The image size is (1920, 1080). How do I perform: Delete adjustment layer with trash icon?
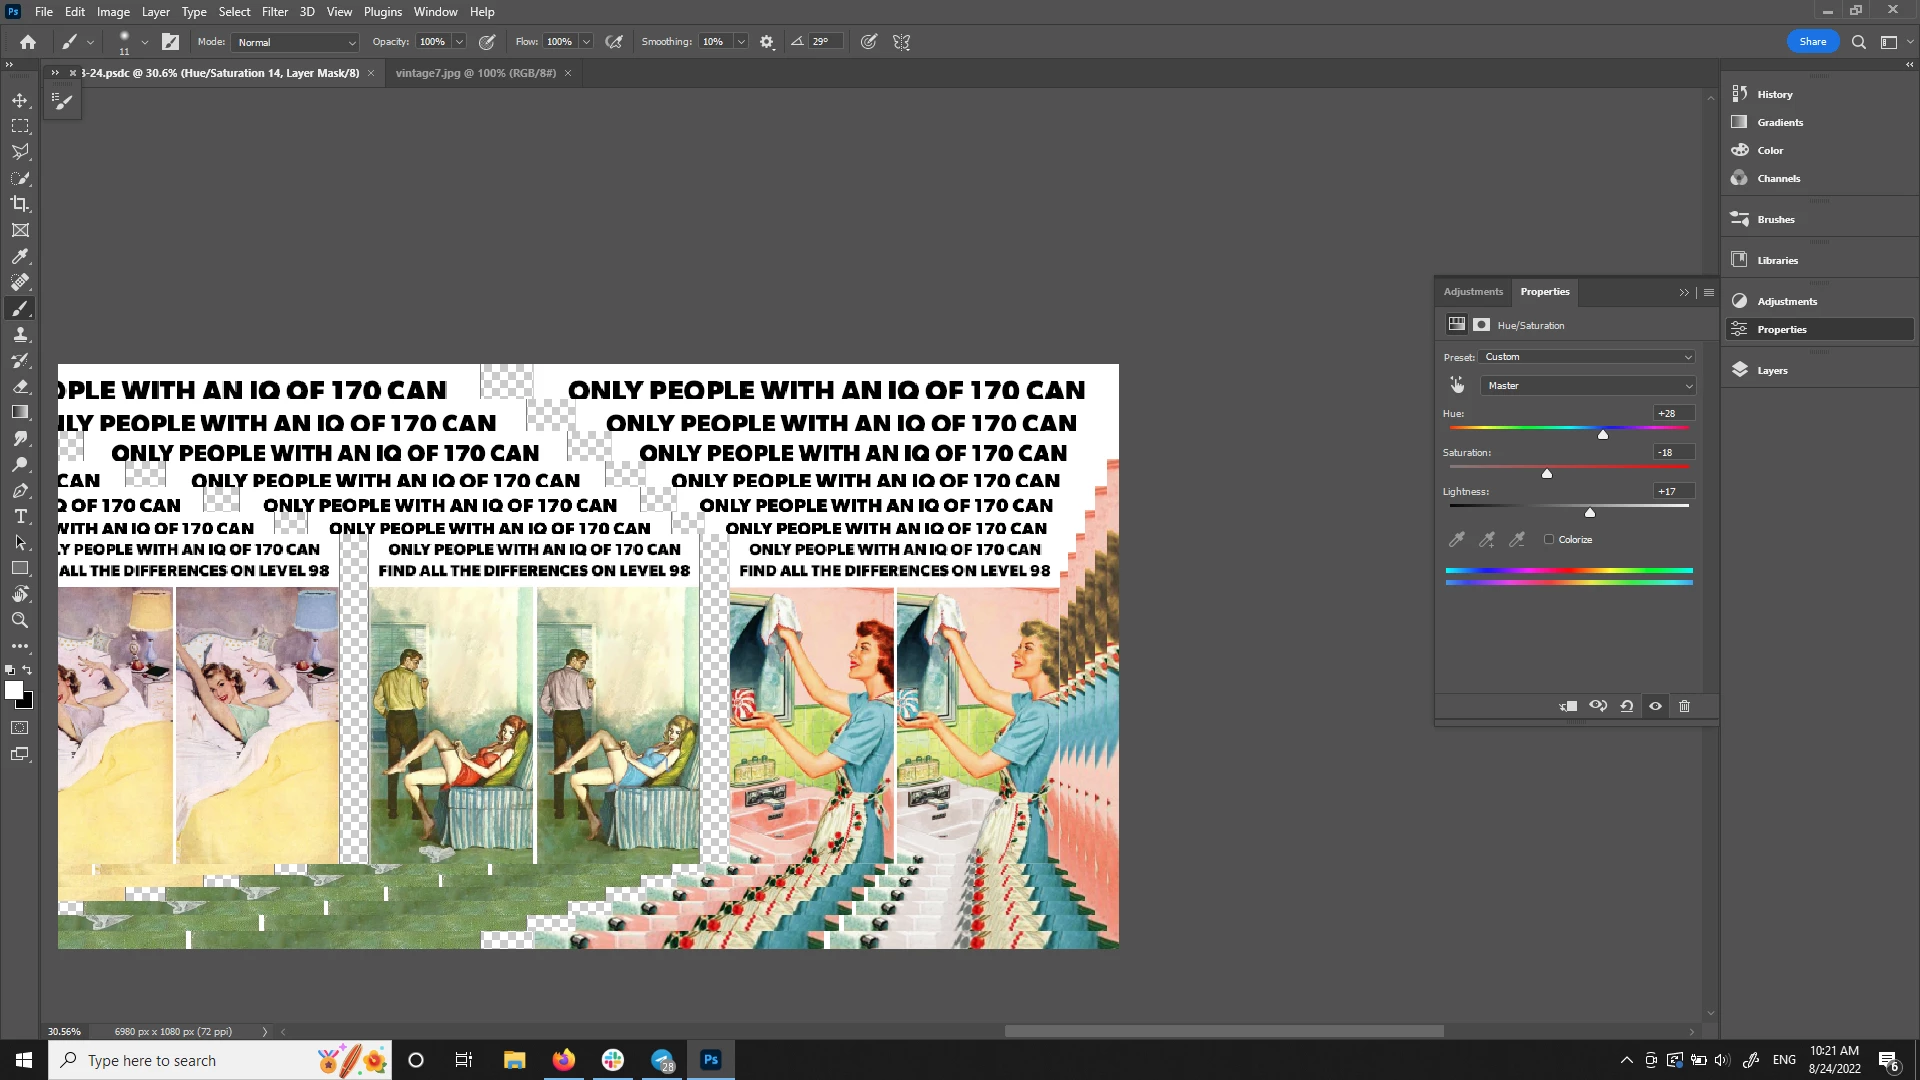(1684, 706)
